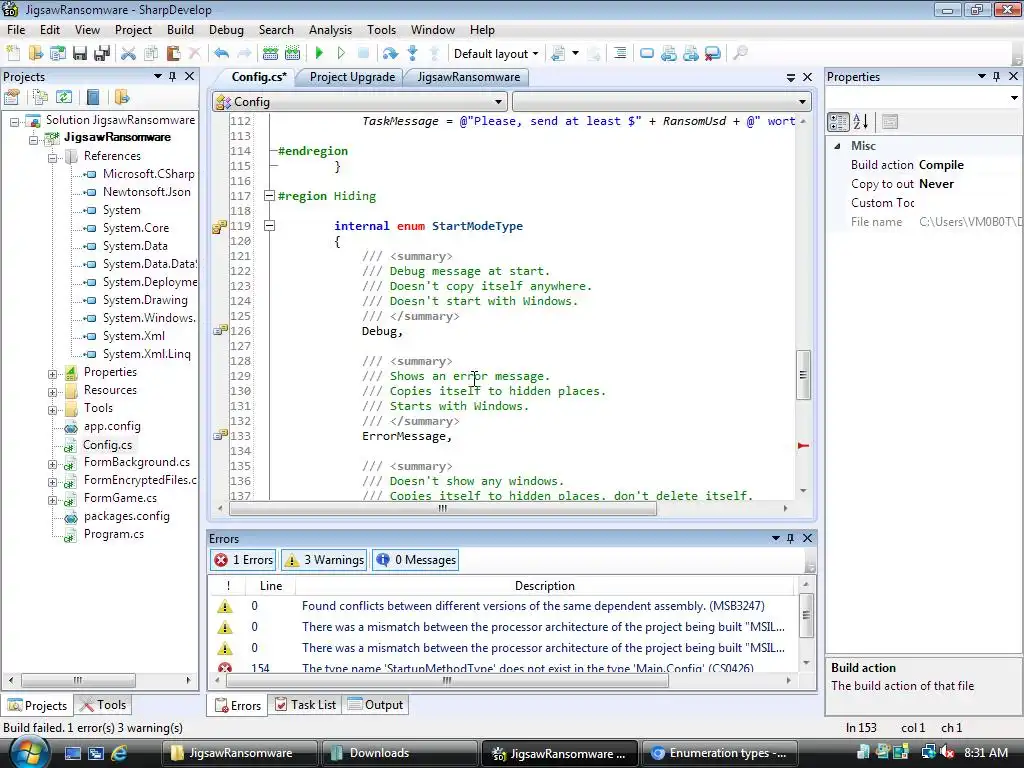Viewport: 1024px width, 768px height.
Task: Switch to Task List tab
Action: [305, 705]
